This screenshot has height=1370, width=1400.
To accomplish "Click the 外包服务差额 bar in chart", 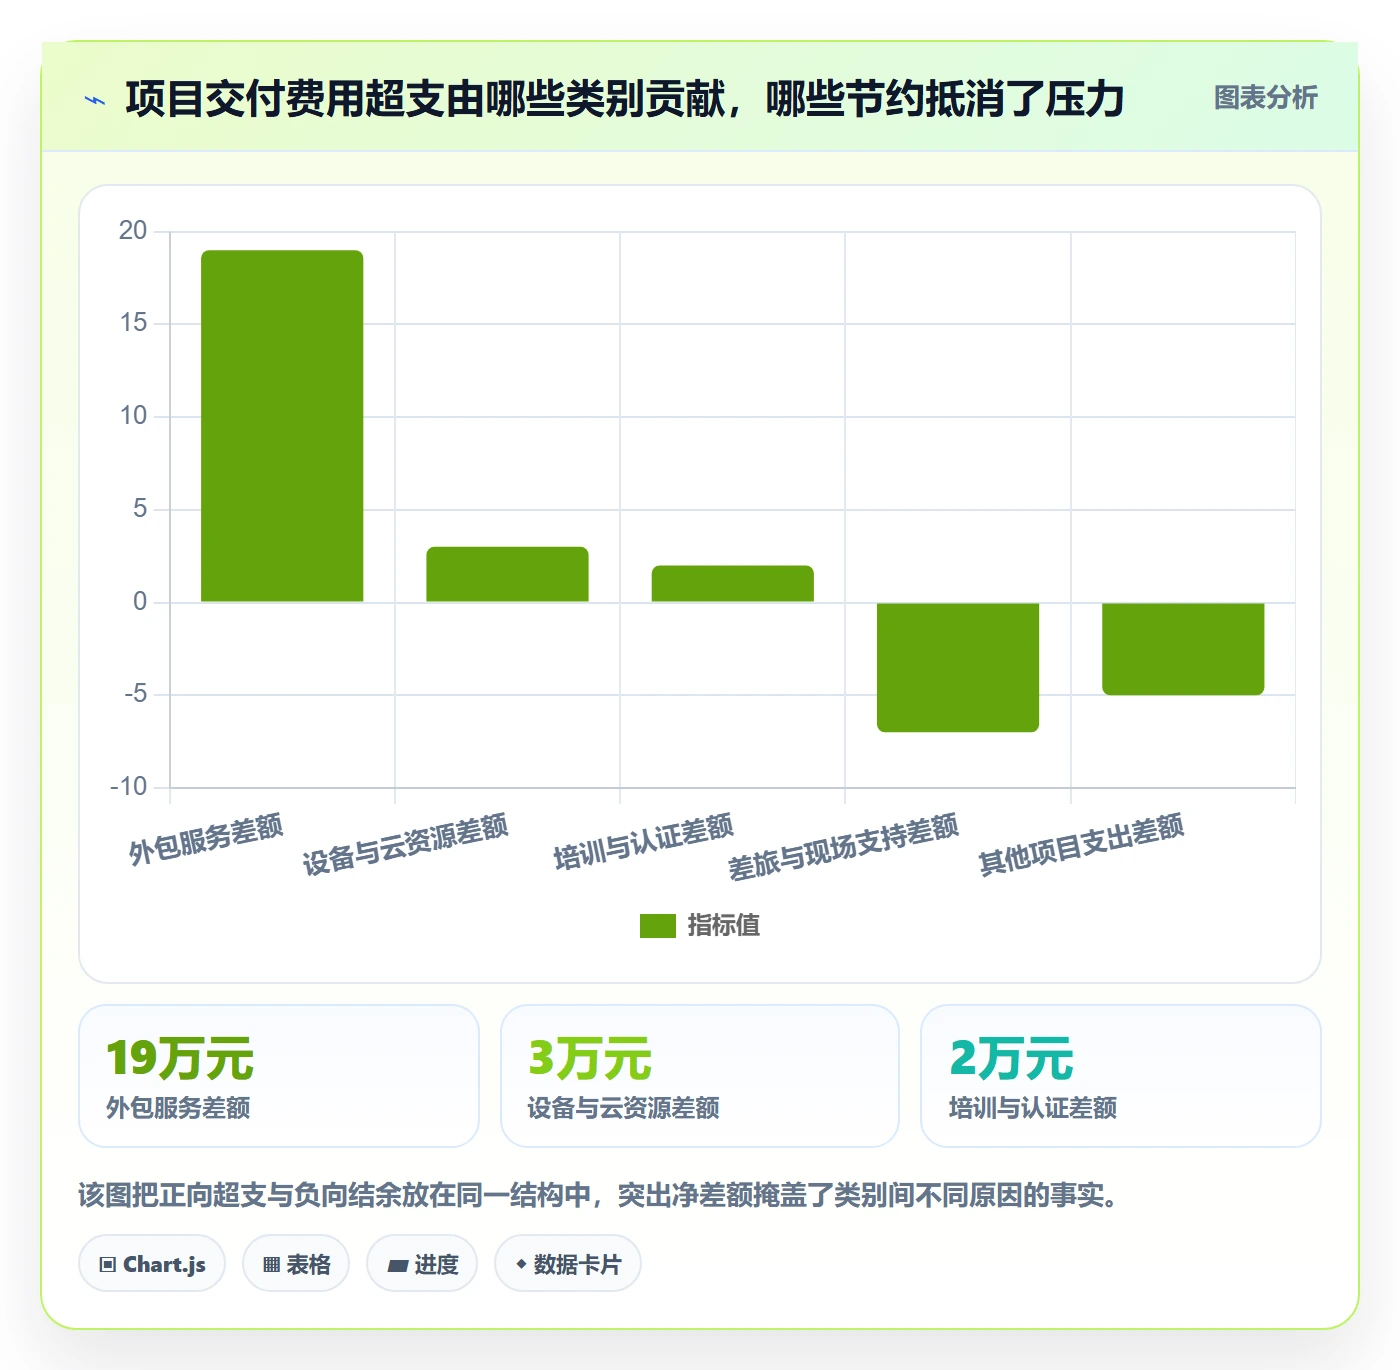I will pyautogui.click(x=282, y=426).
